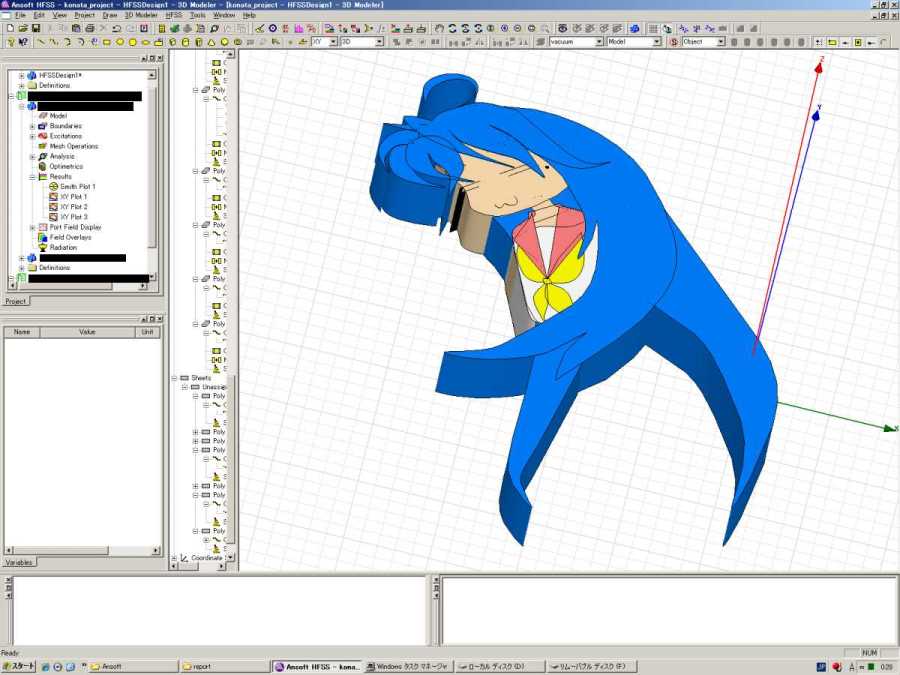The width and height of the screenshot is (900, 675).
Task: Open the 3D Modeler menu
Action: [x=141, y=15]
